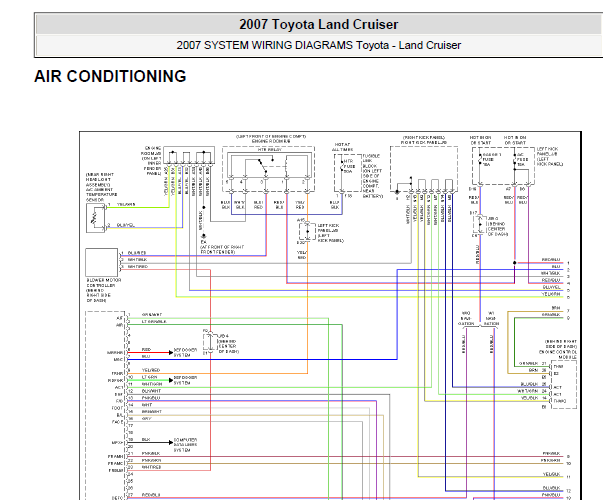
Task: Click the 'FACE' terminal label on left connector
Action: [x=117, y=422]
